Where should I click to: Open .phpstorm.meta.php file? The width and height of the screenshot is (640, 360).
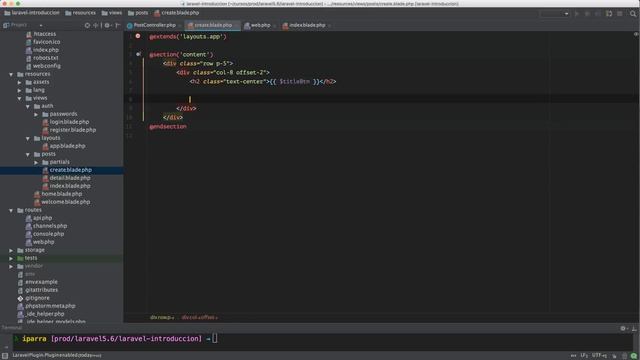47,306
